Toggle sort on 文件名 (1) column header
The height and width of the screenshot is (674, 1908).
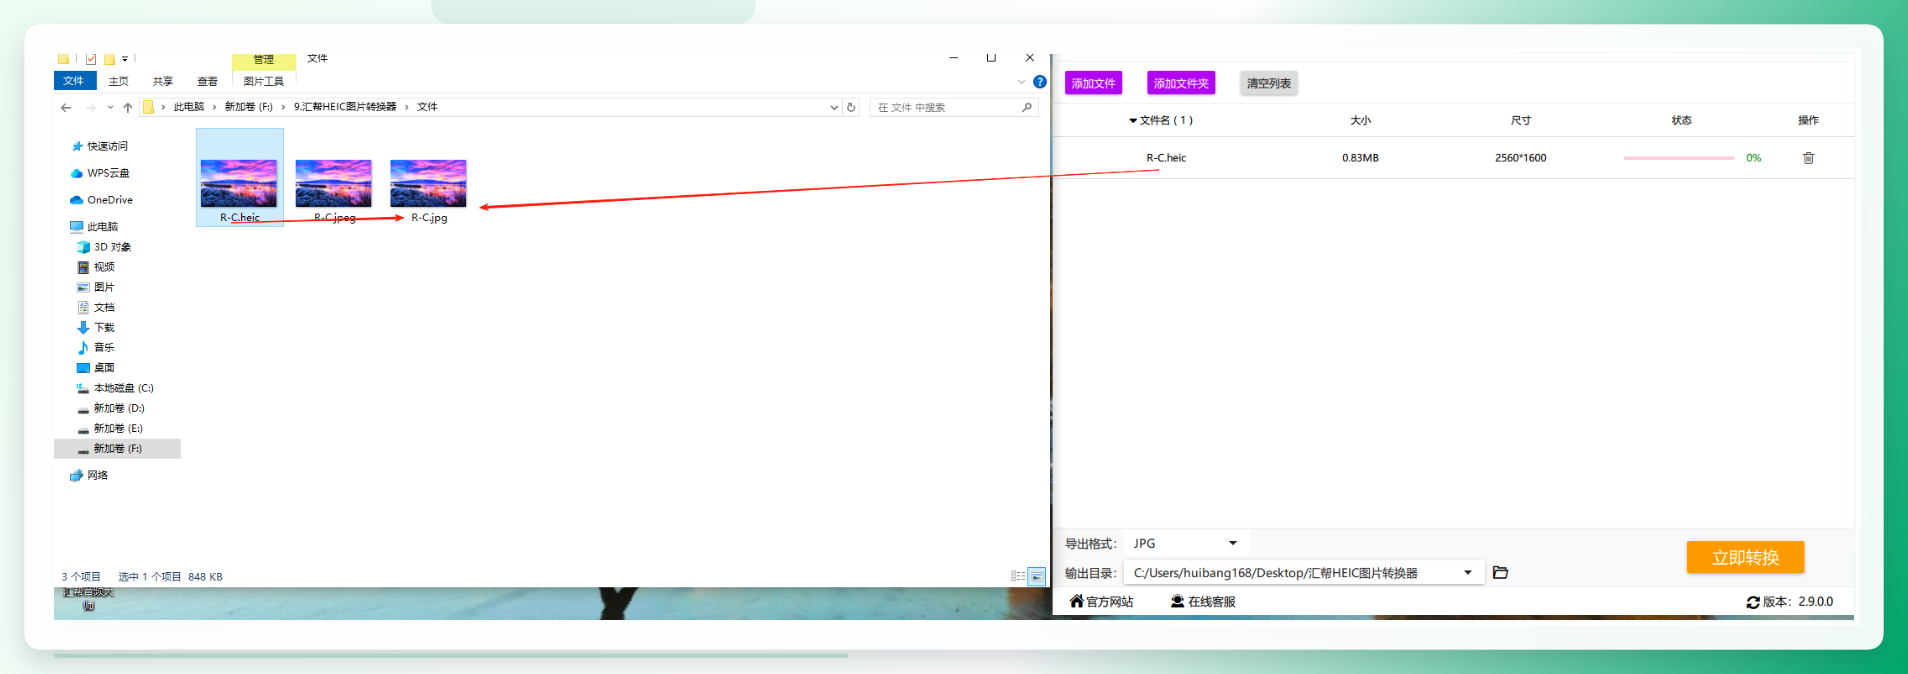(1161, 120)
